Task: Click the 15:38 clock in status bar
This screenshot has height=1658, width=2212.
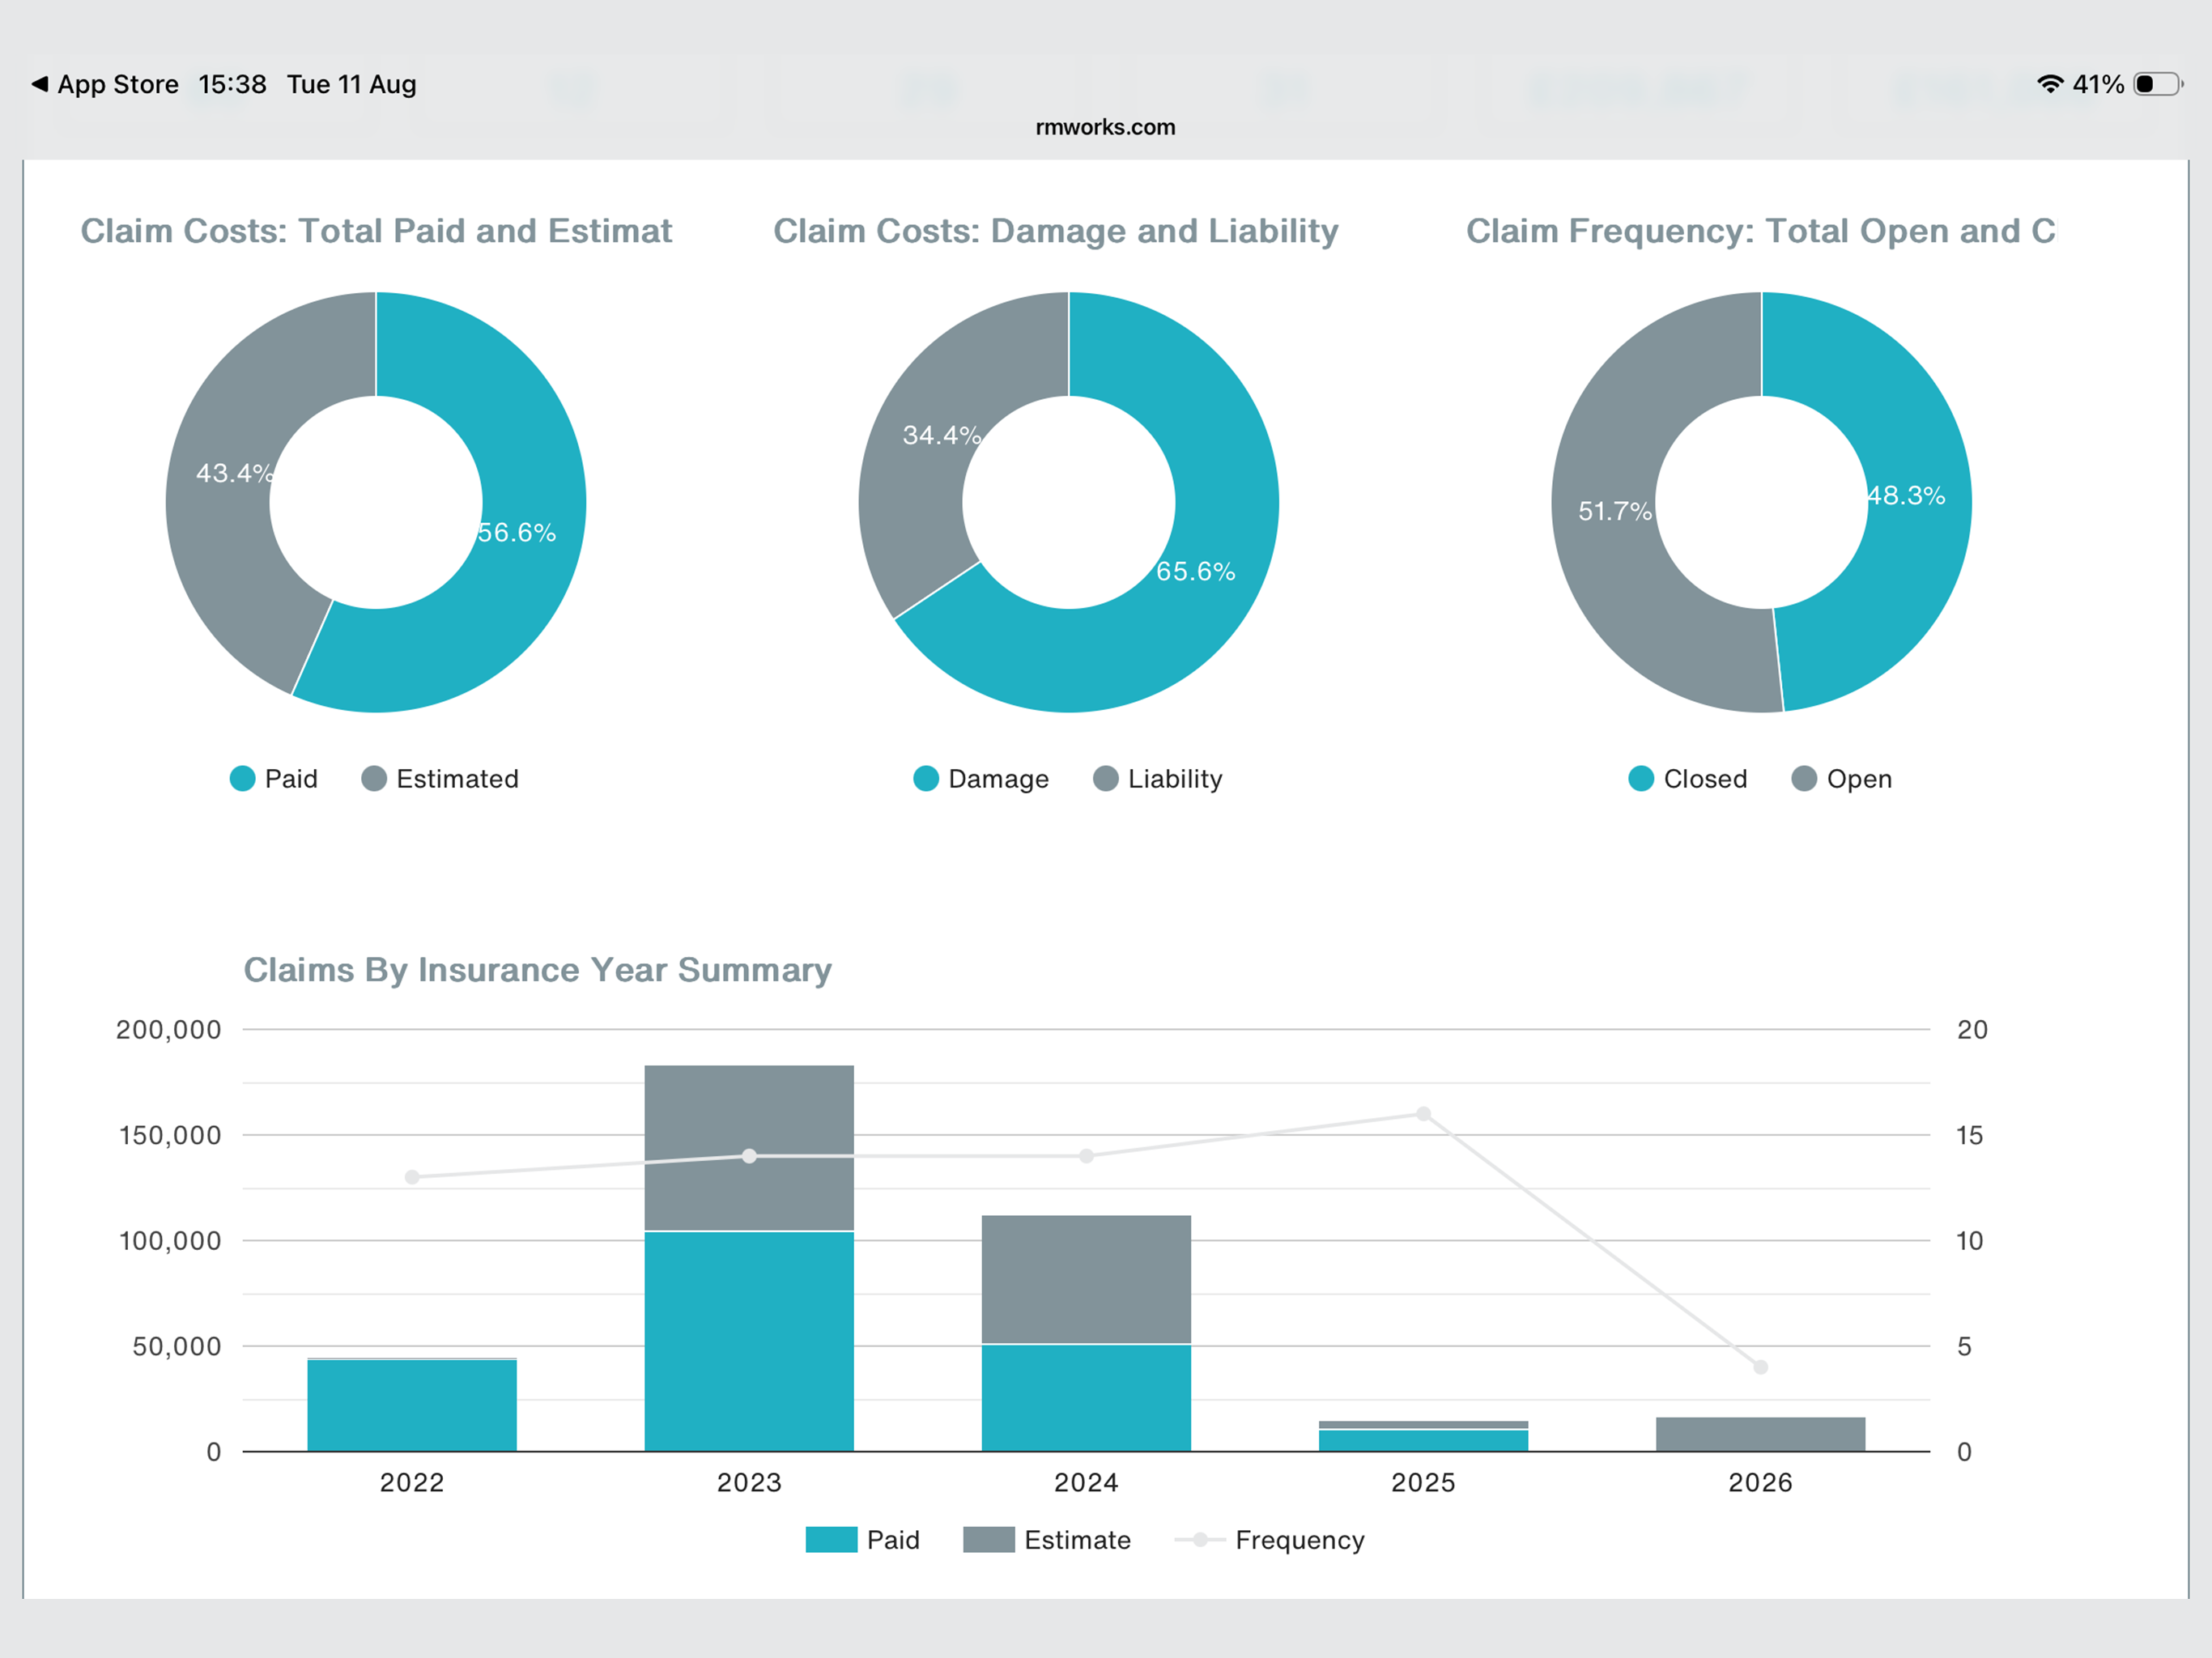Action: (232, 84)
